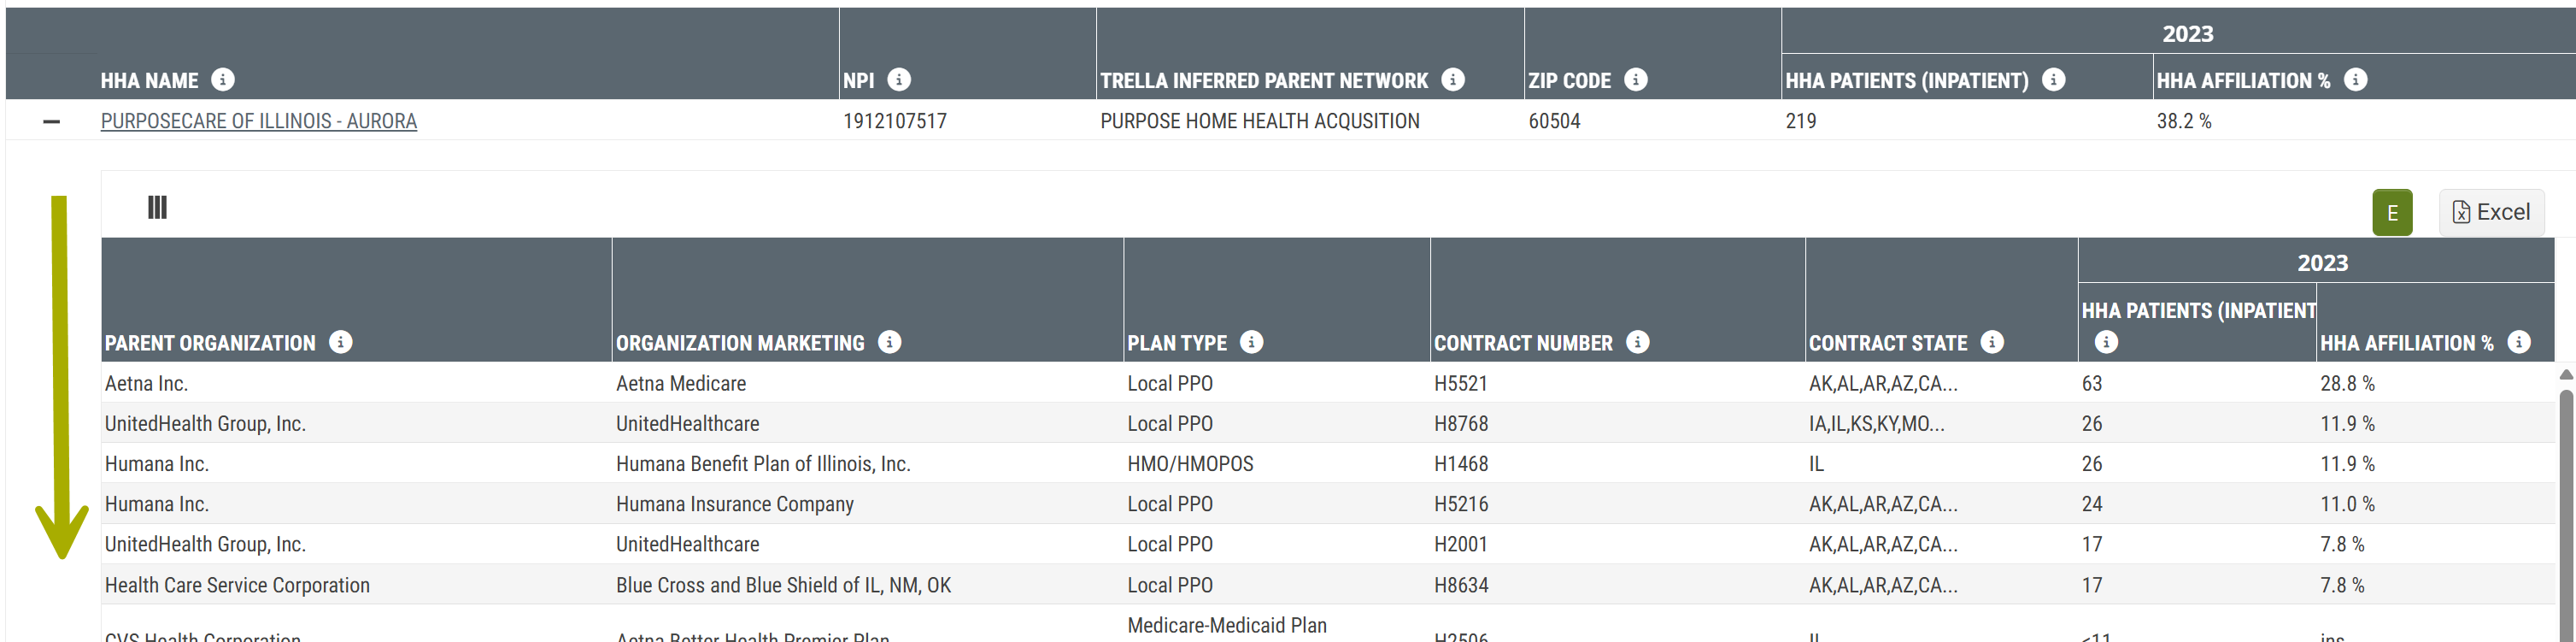Viewport: 2576px width, 642px height.
Task: Sort by PARENT ORGANIZATION column header
Action: pos(210,343)
